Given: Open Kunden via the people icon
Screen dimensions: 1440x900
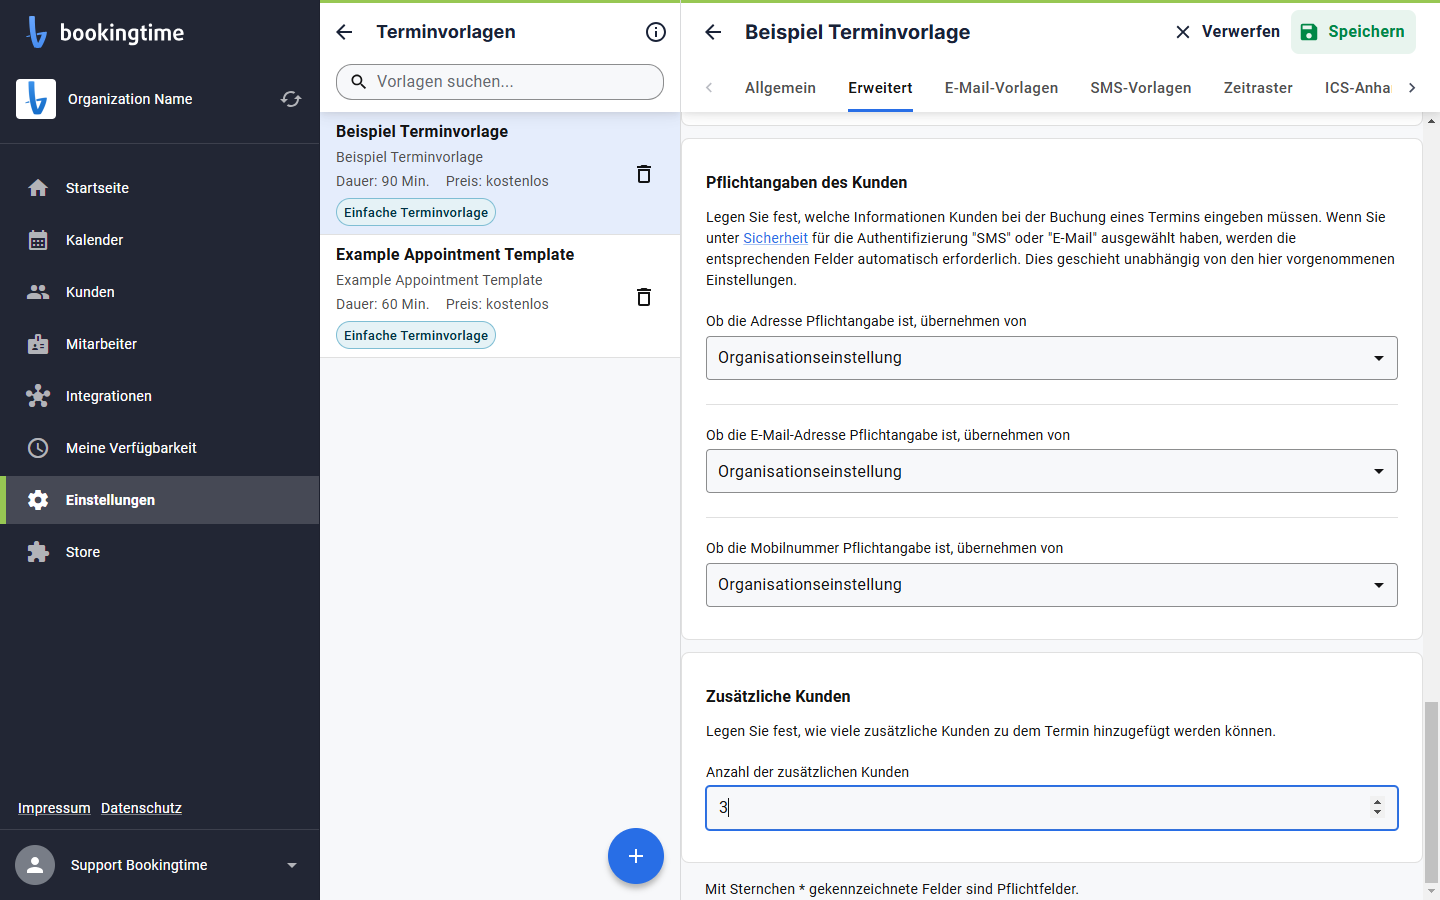Looking at the screenshot, I should click(x=38, y=292).
